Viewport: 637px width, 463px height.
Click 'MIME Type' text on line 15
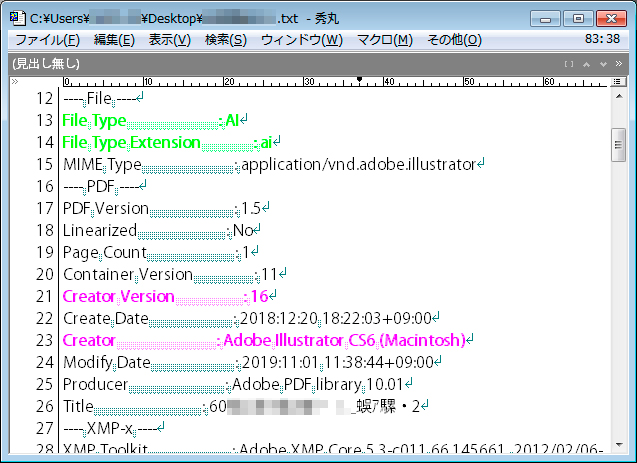click(x=102, y=165)
